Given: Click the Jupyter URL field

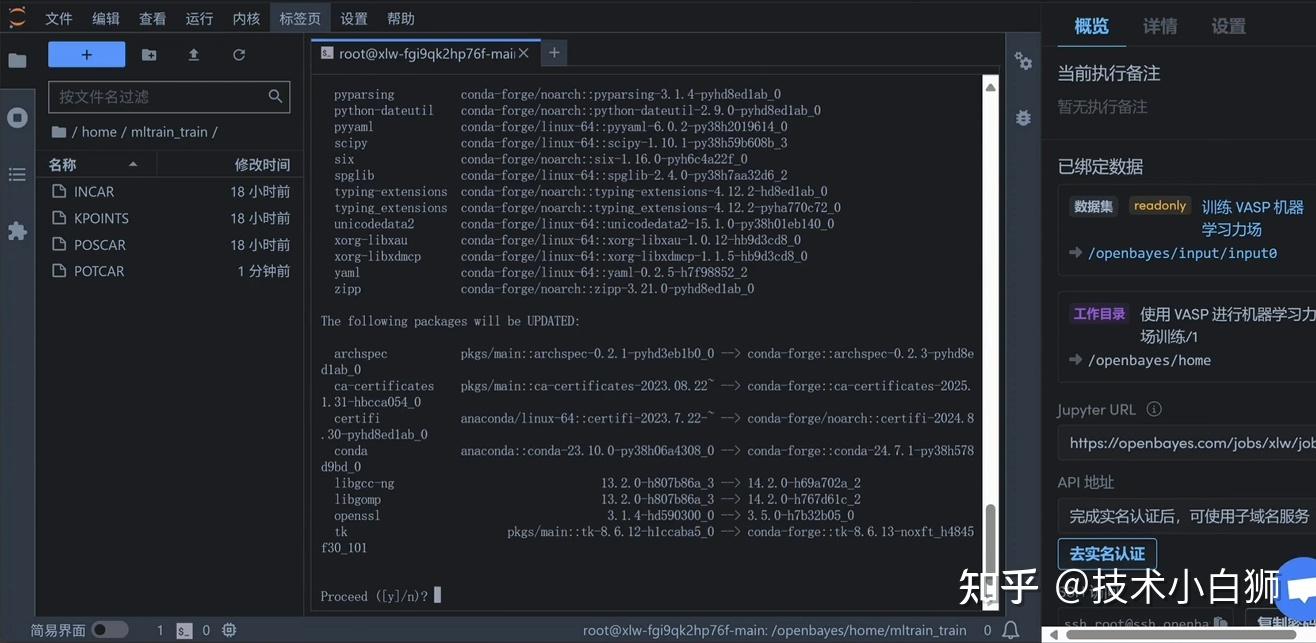Looking at the screenshot, I should pos(1187,442).
